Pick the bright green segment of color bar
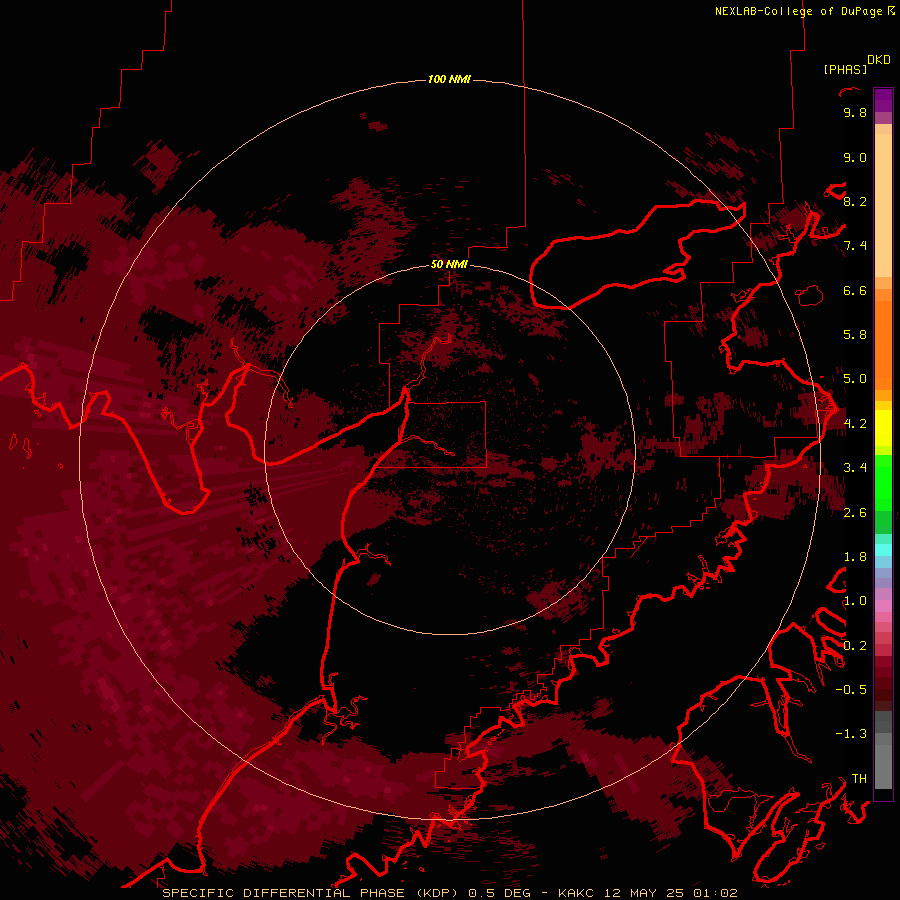 click(x=883, y=484)
